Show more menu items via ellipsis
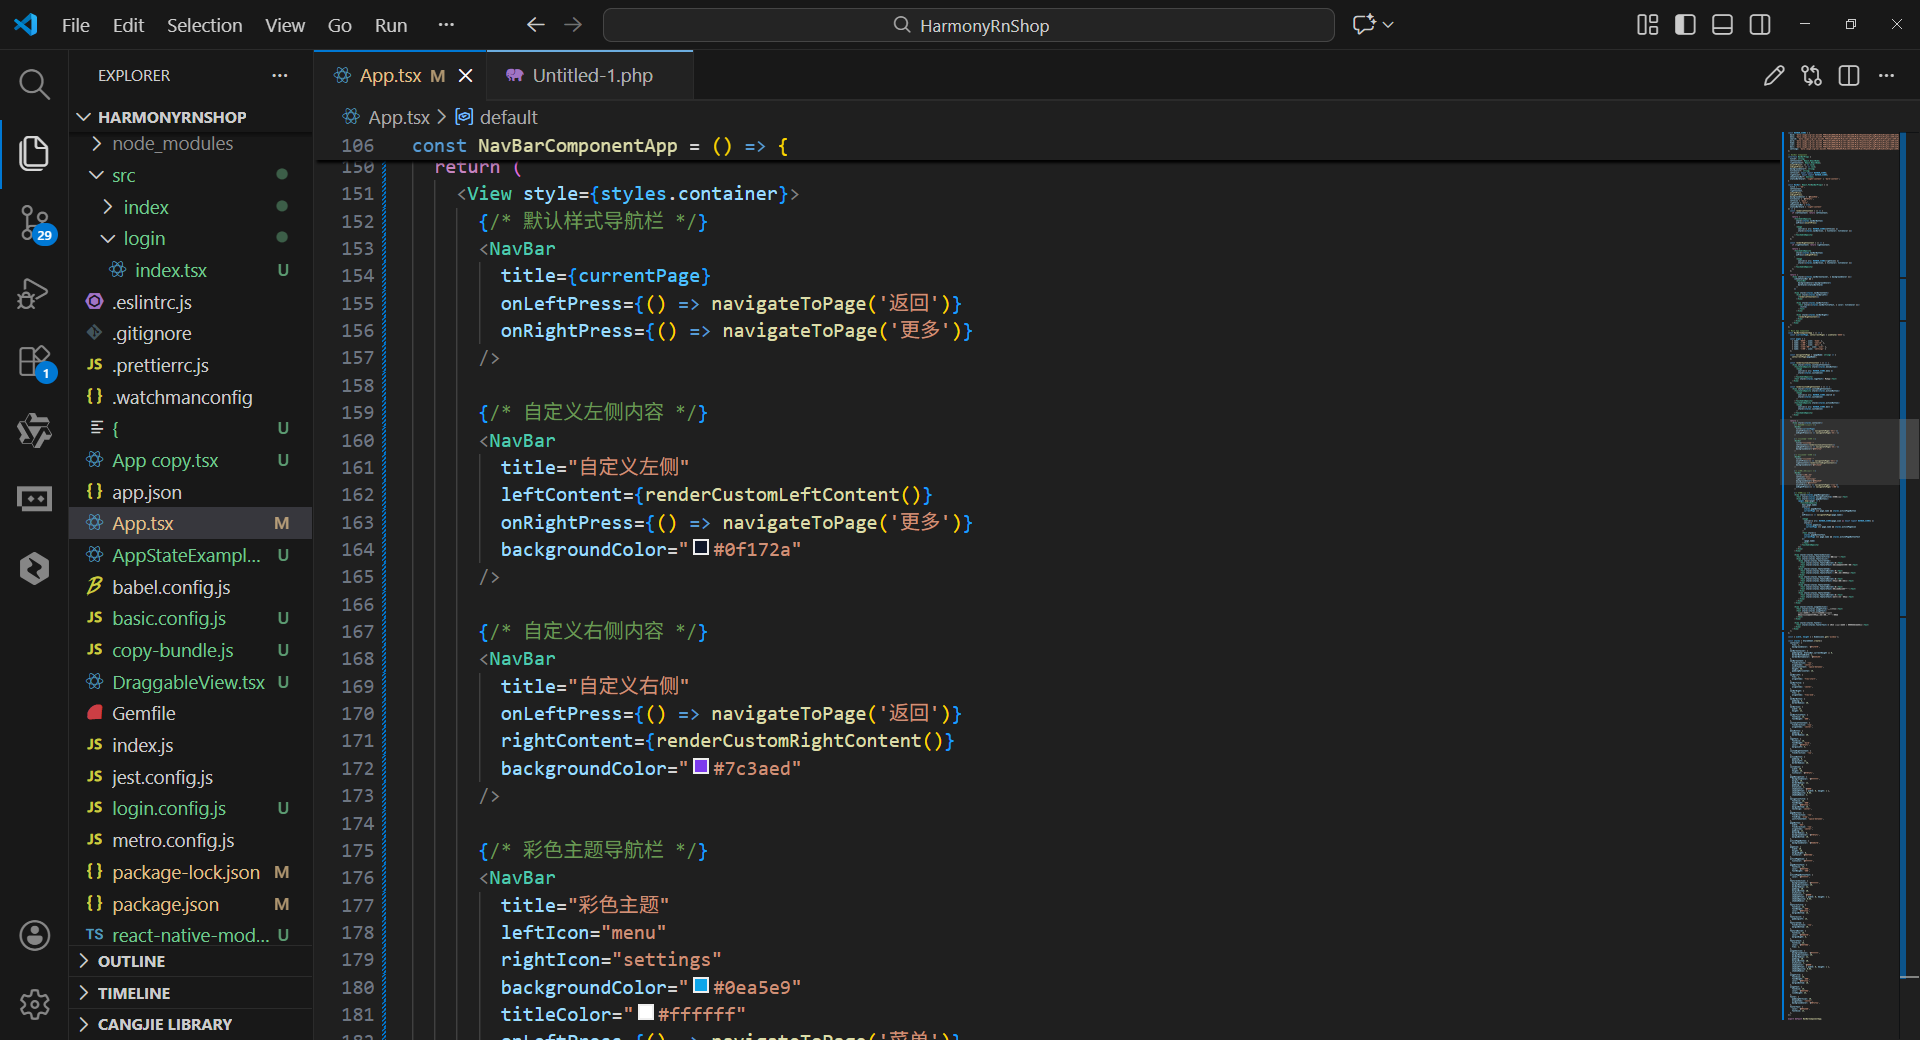Image resolution: width=1920 pixels, height=1040 pixels. 446,25
